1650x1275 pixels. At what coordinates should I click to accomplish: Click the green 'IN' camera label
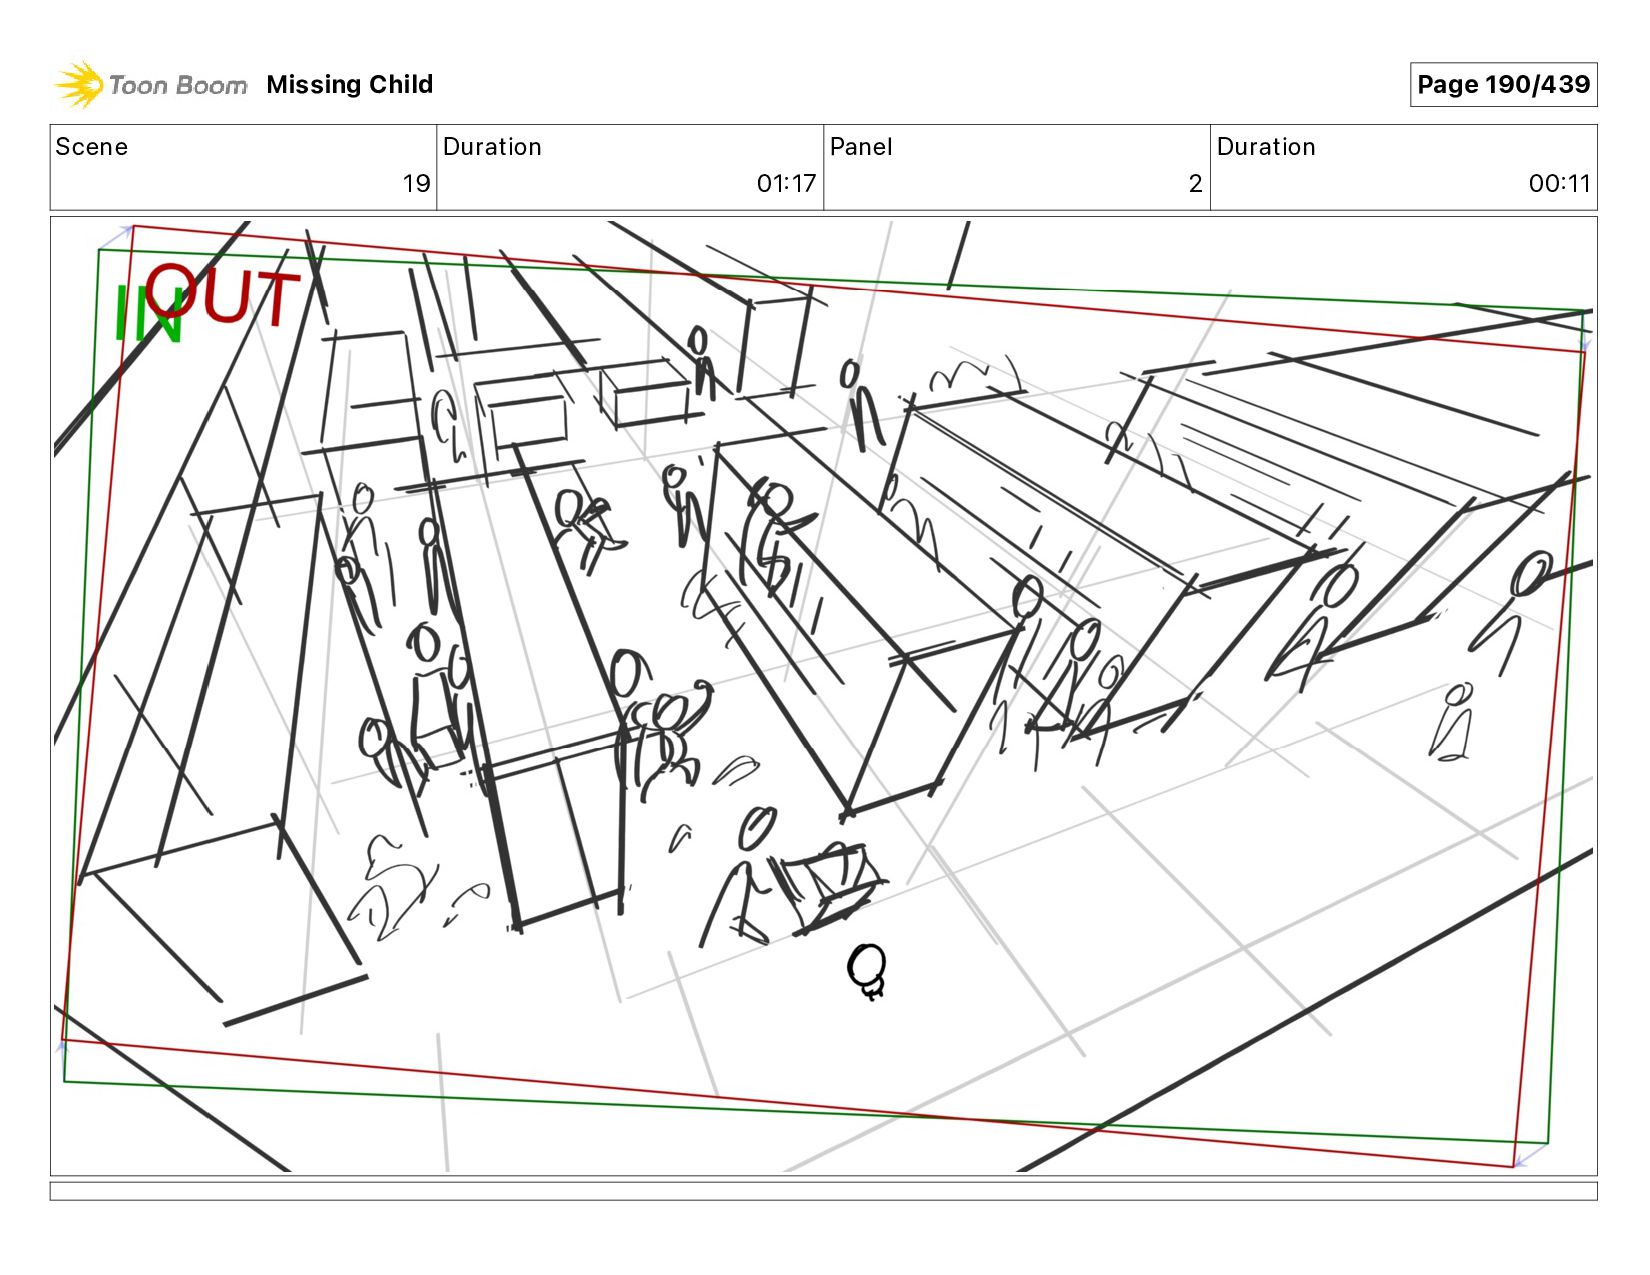pyautogui.click(x=148, y=315)
